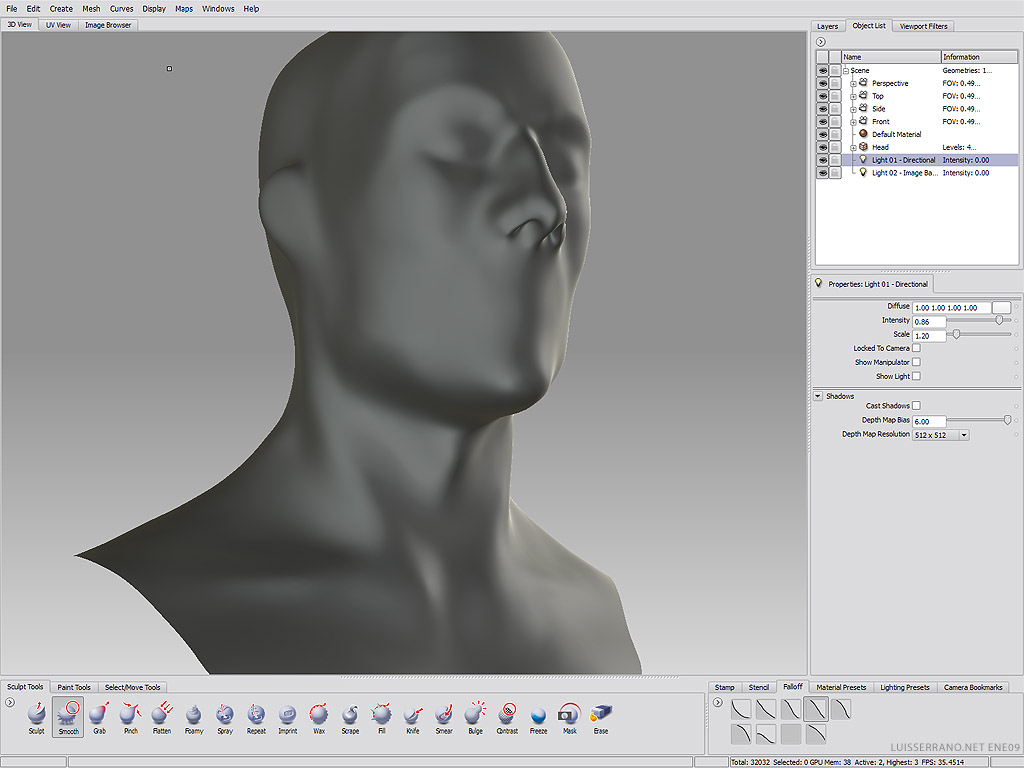Enable the Locked To Camera checkbox
1024x768 pixels.
click(916, 348)
